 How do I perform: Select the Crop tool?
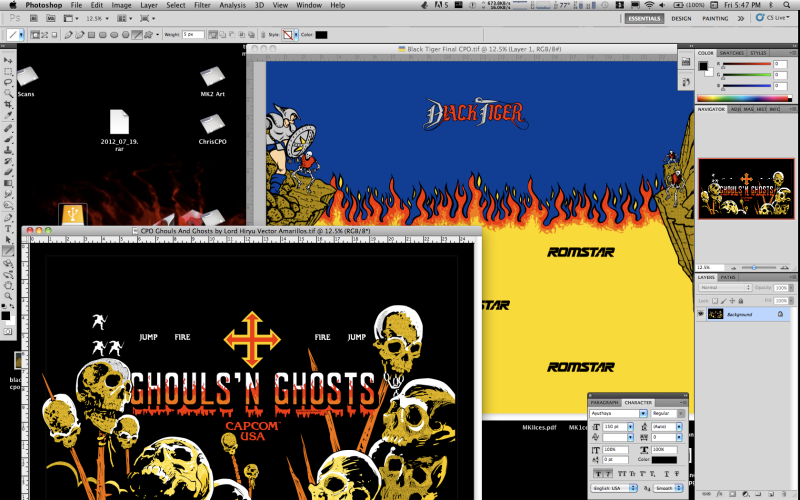pyautogui.click(x=8, y=105)
